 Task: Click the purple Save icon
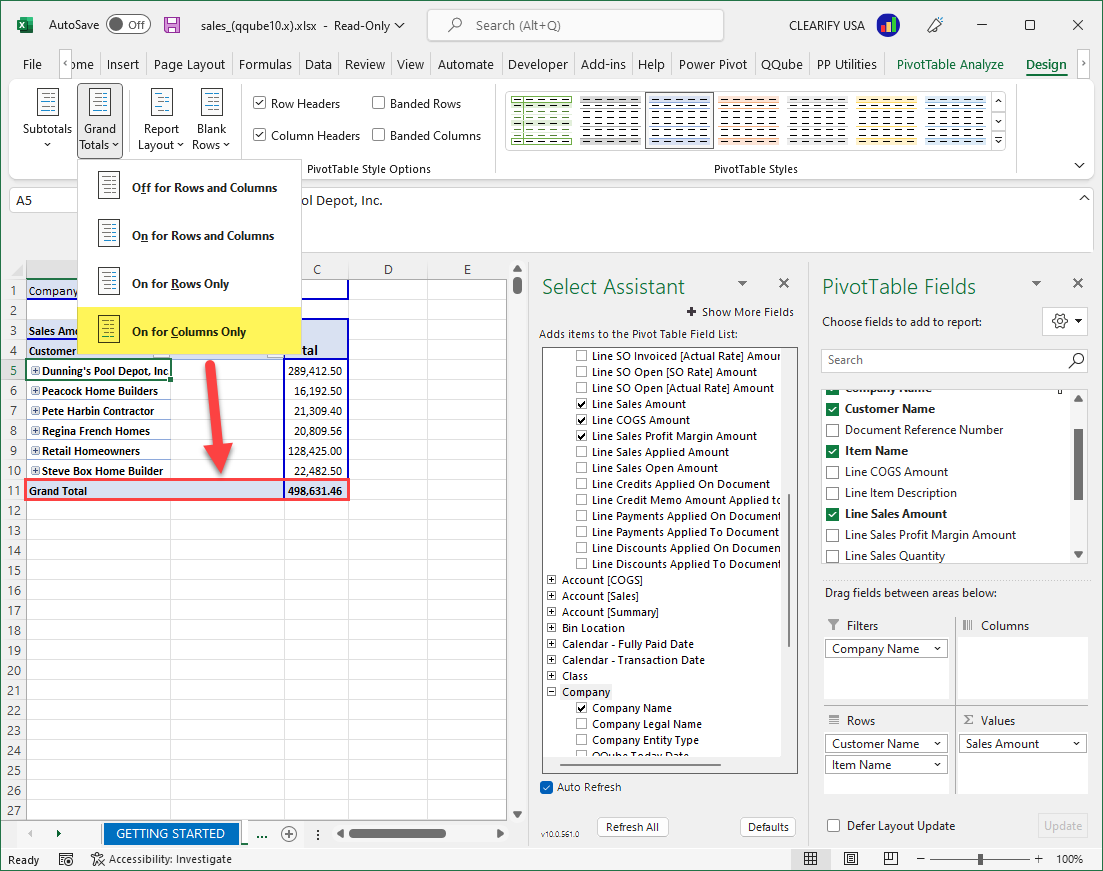(x=172, y=25)
